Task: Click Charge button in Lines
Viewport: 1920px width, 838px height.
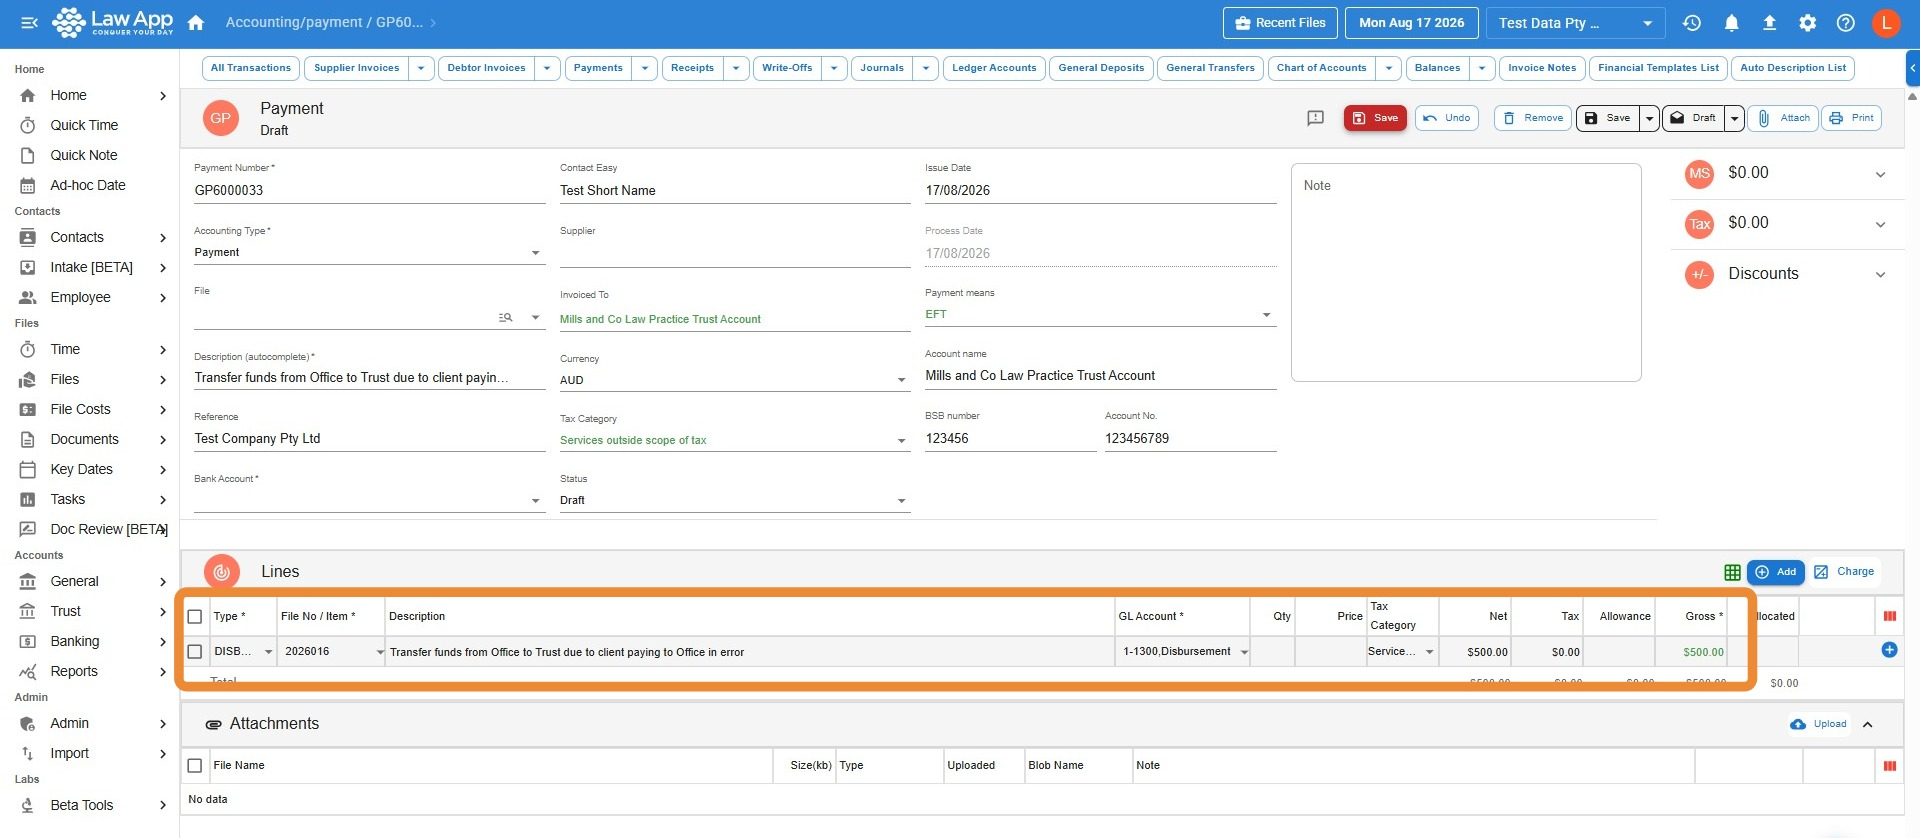Action: click(1844, 572)
